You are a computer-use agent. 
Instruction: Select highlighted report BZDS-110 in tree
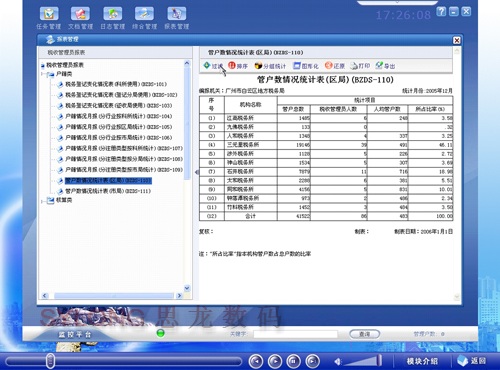point(108,181)
